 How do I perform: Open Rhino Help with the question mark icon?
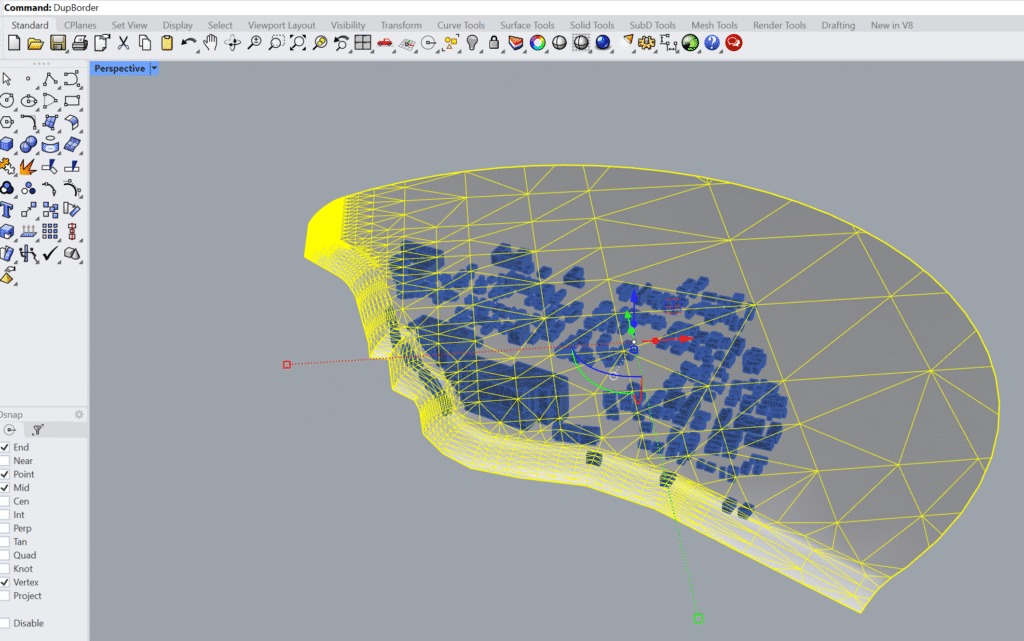pos(712,42)
